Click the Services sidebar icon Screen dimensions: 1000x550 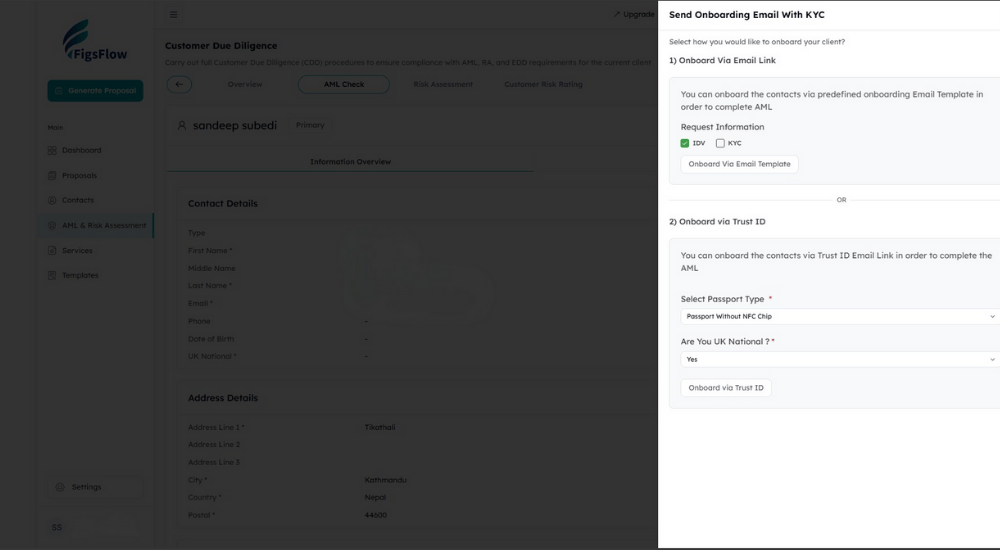[x=52, y=250]
